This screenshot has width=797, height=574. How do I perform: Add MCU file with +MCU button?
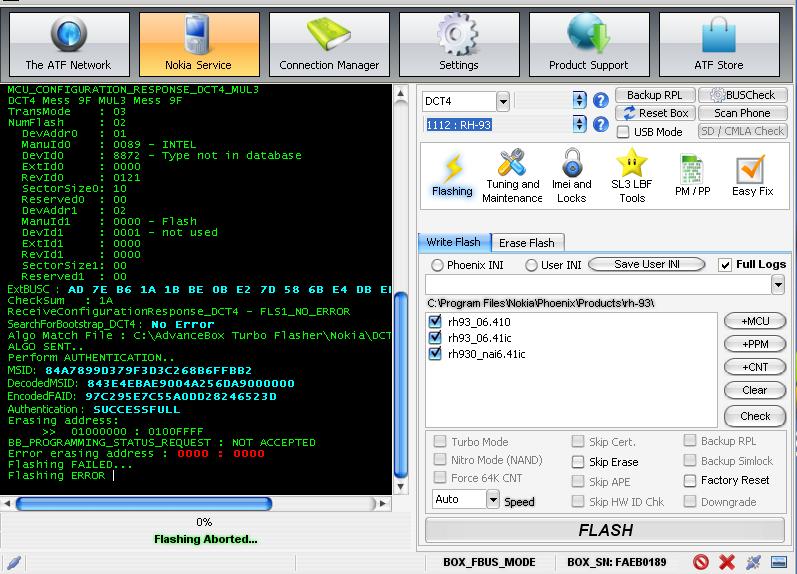point(755,321)
